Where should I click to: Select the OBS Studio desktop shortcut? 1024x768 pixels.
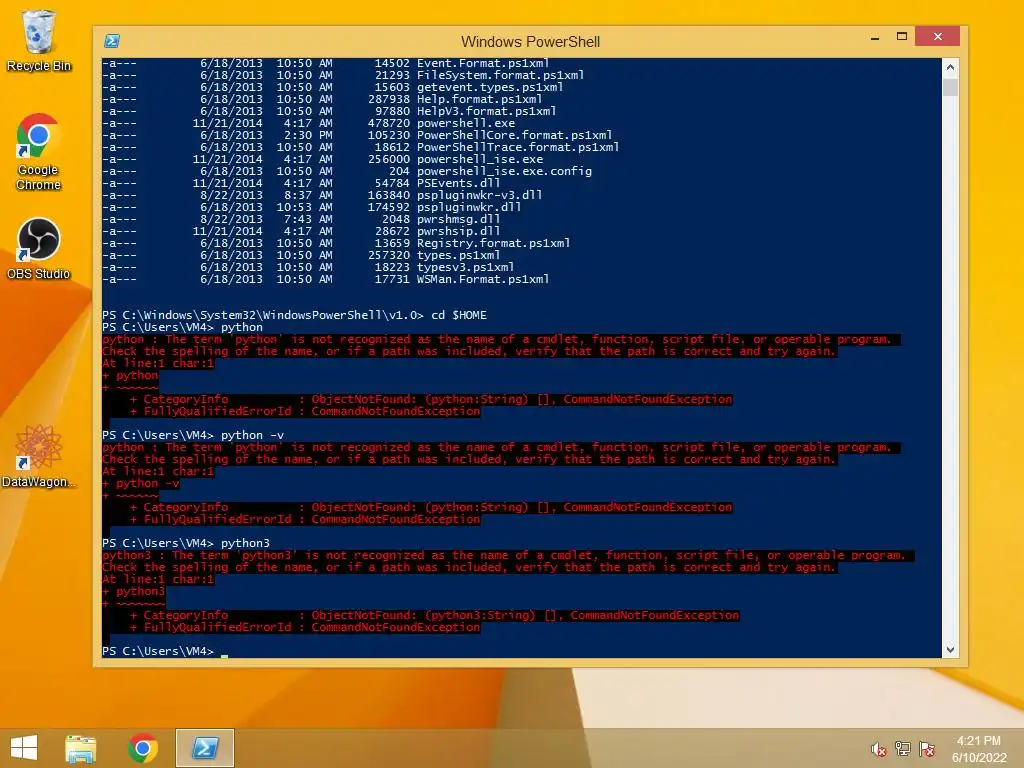pyautogui.click(x=38, y=248)
